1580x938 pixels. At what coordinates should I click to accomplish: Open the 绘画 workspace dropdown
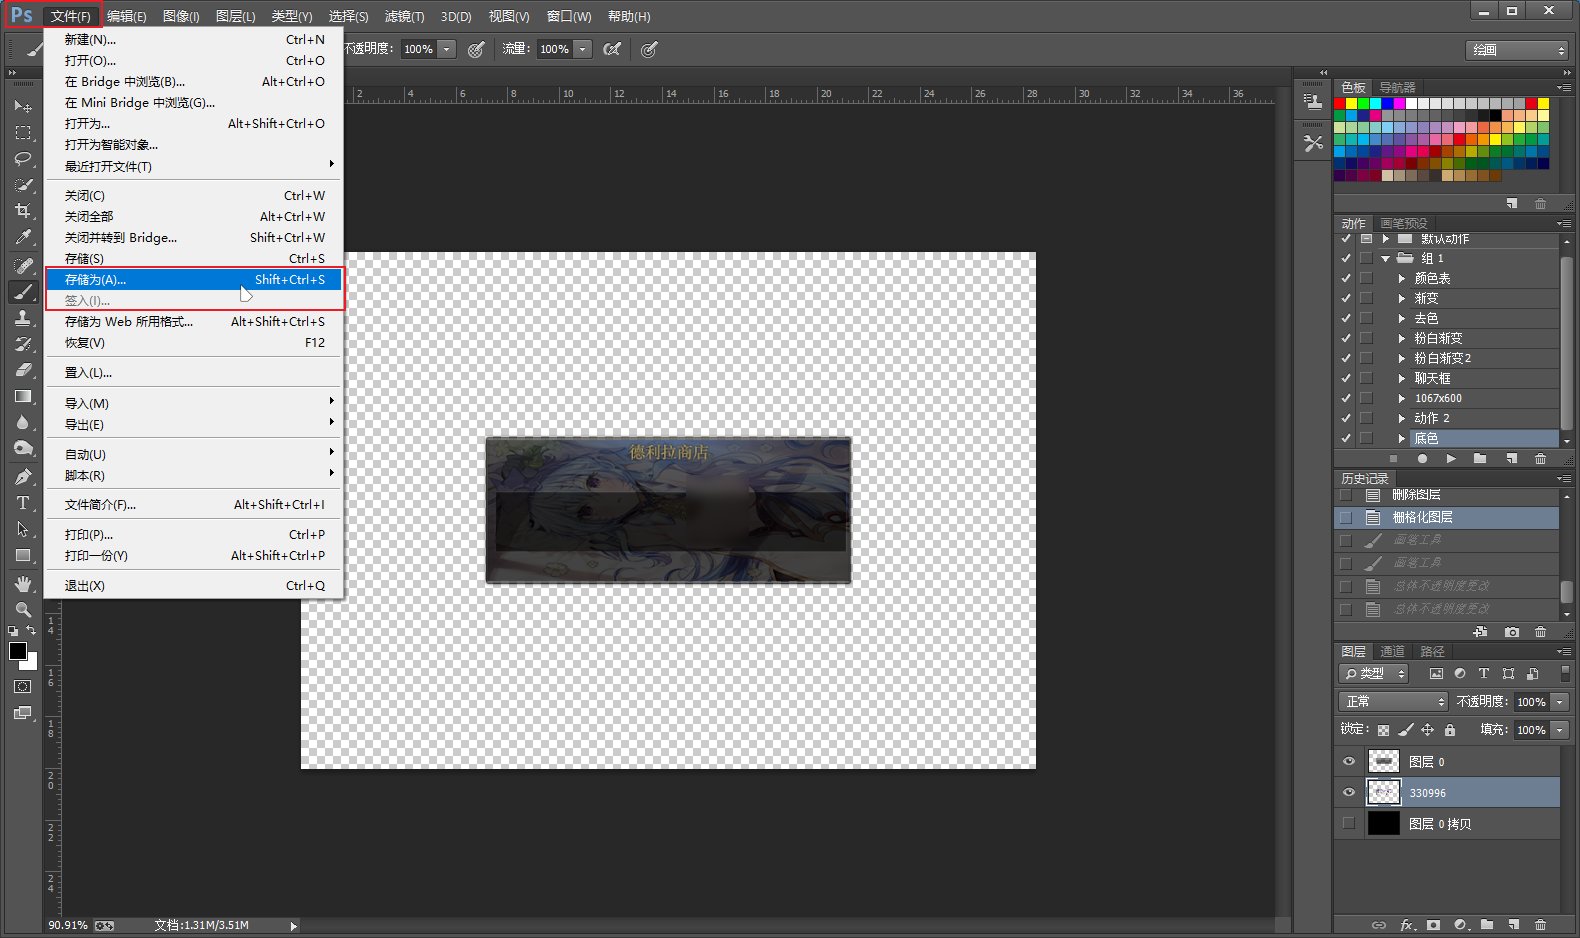(1518, 50)
